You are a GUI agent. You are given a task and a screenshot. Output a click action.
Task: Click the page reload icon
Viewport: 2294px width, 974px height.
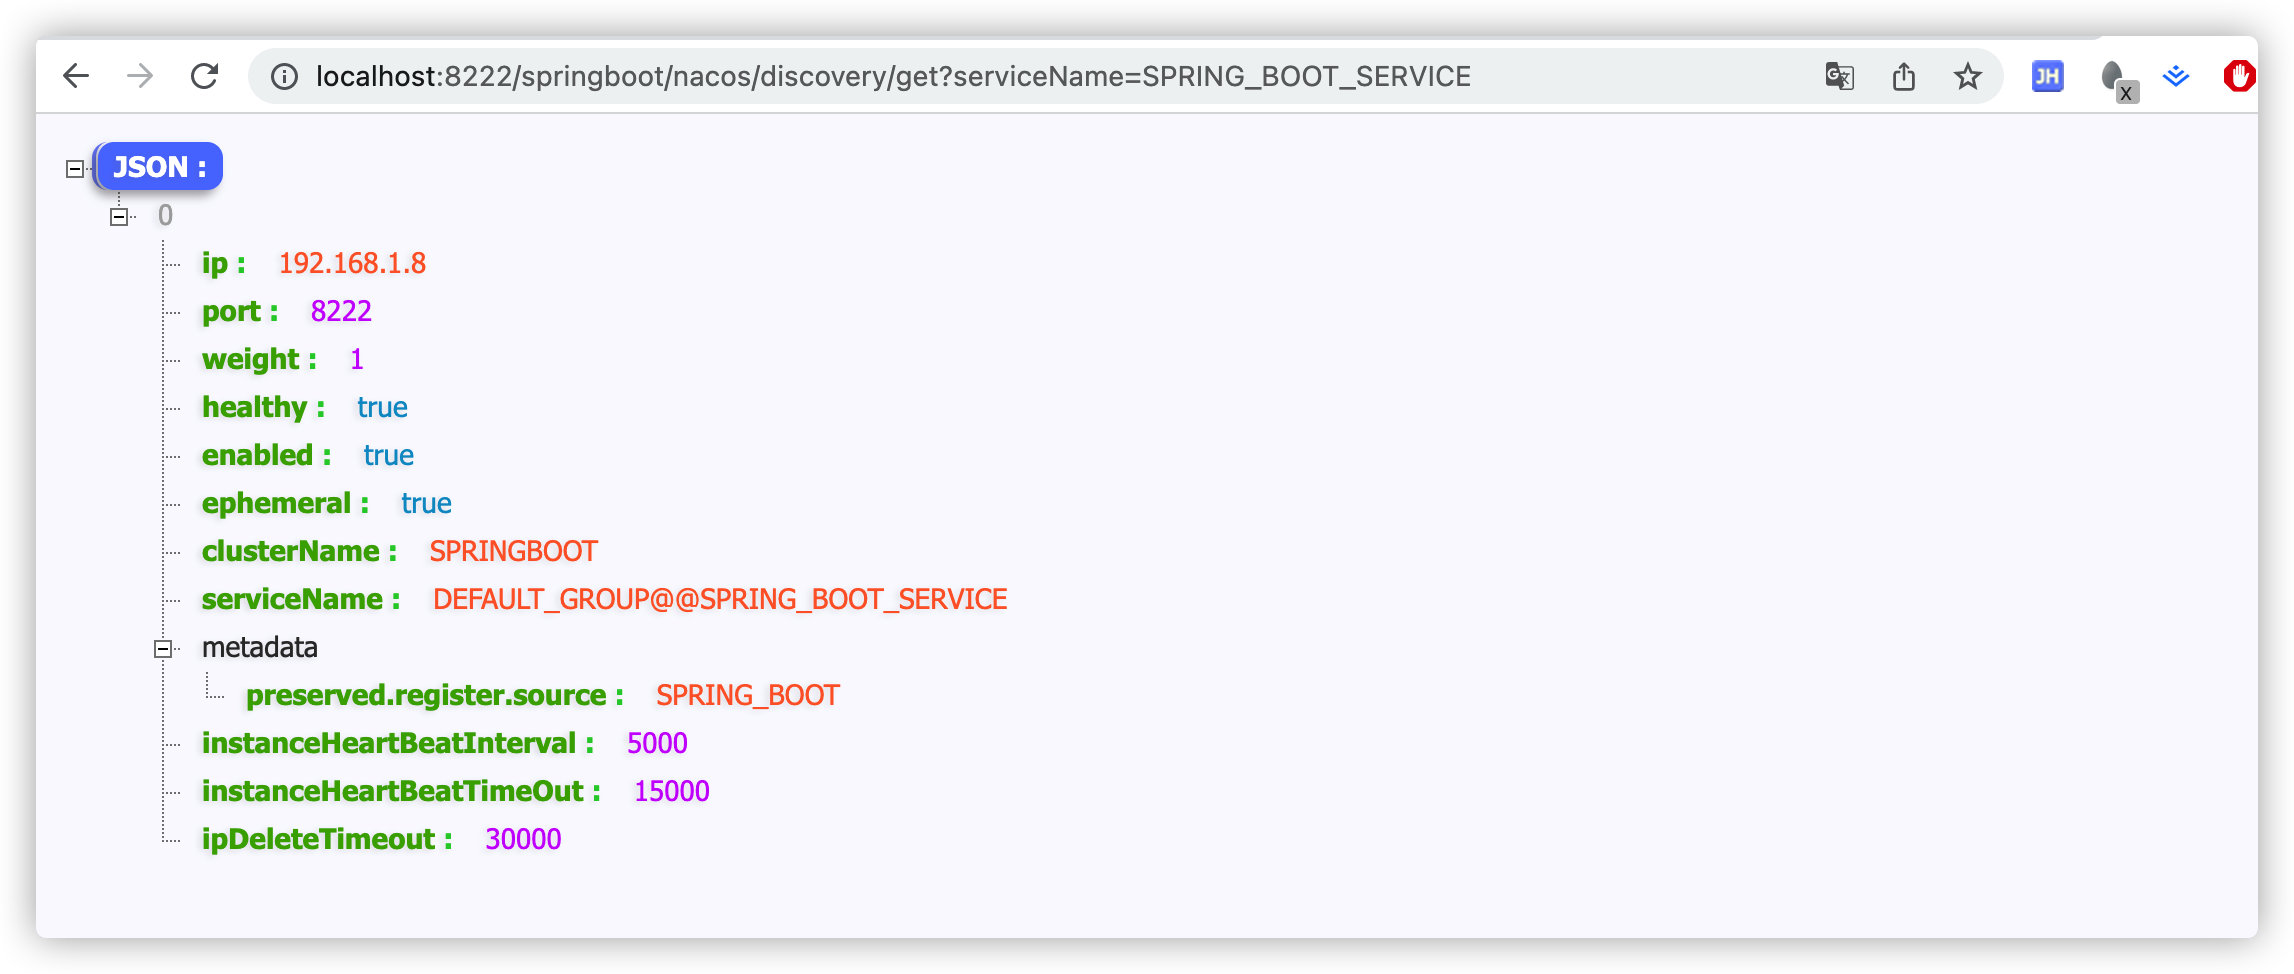tap(205, 75)
